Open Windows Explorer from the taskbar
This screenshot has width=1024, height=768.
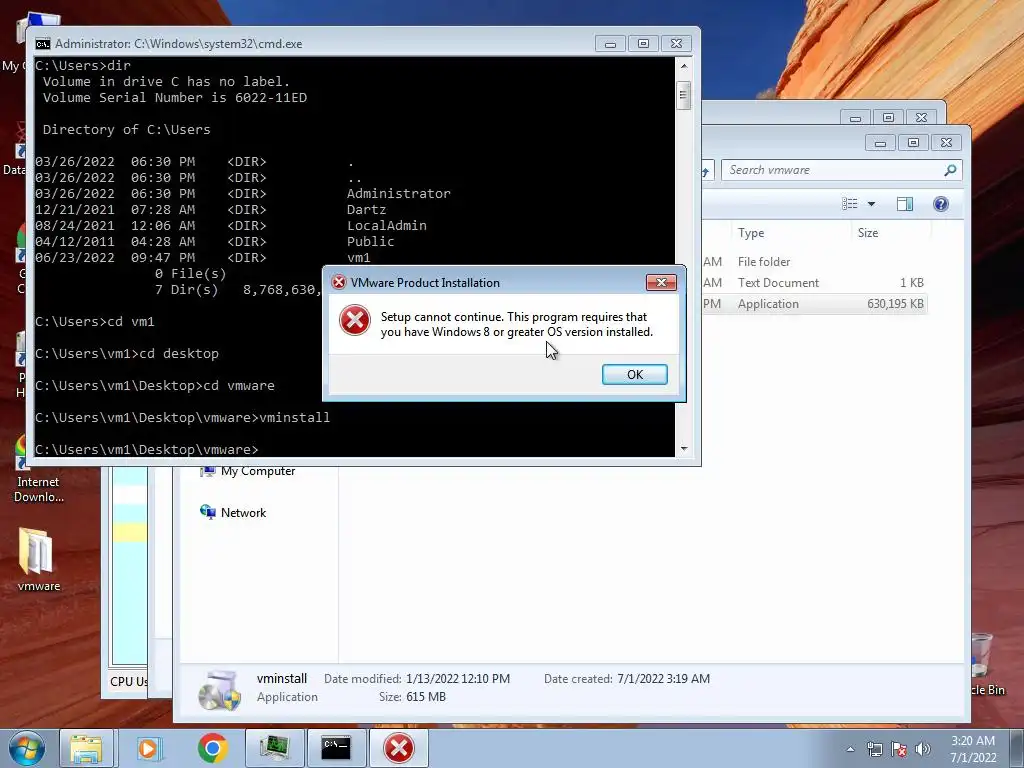point(86,748)
